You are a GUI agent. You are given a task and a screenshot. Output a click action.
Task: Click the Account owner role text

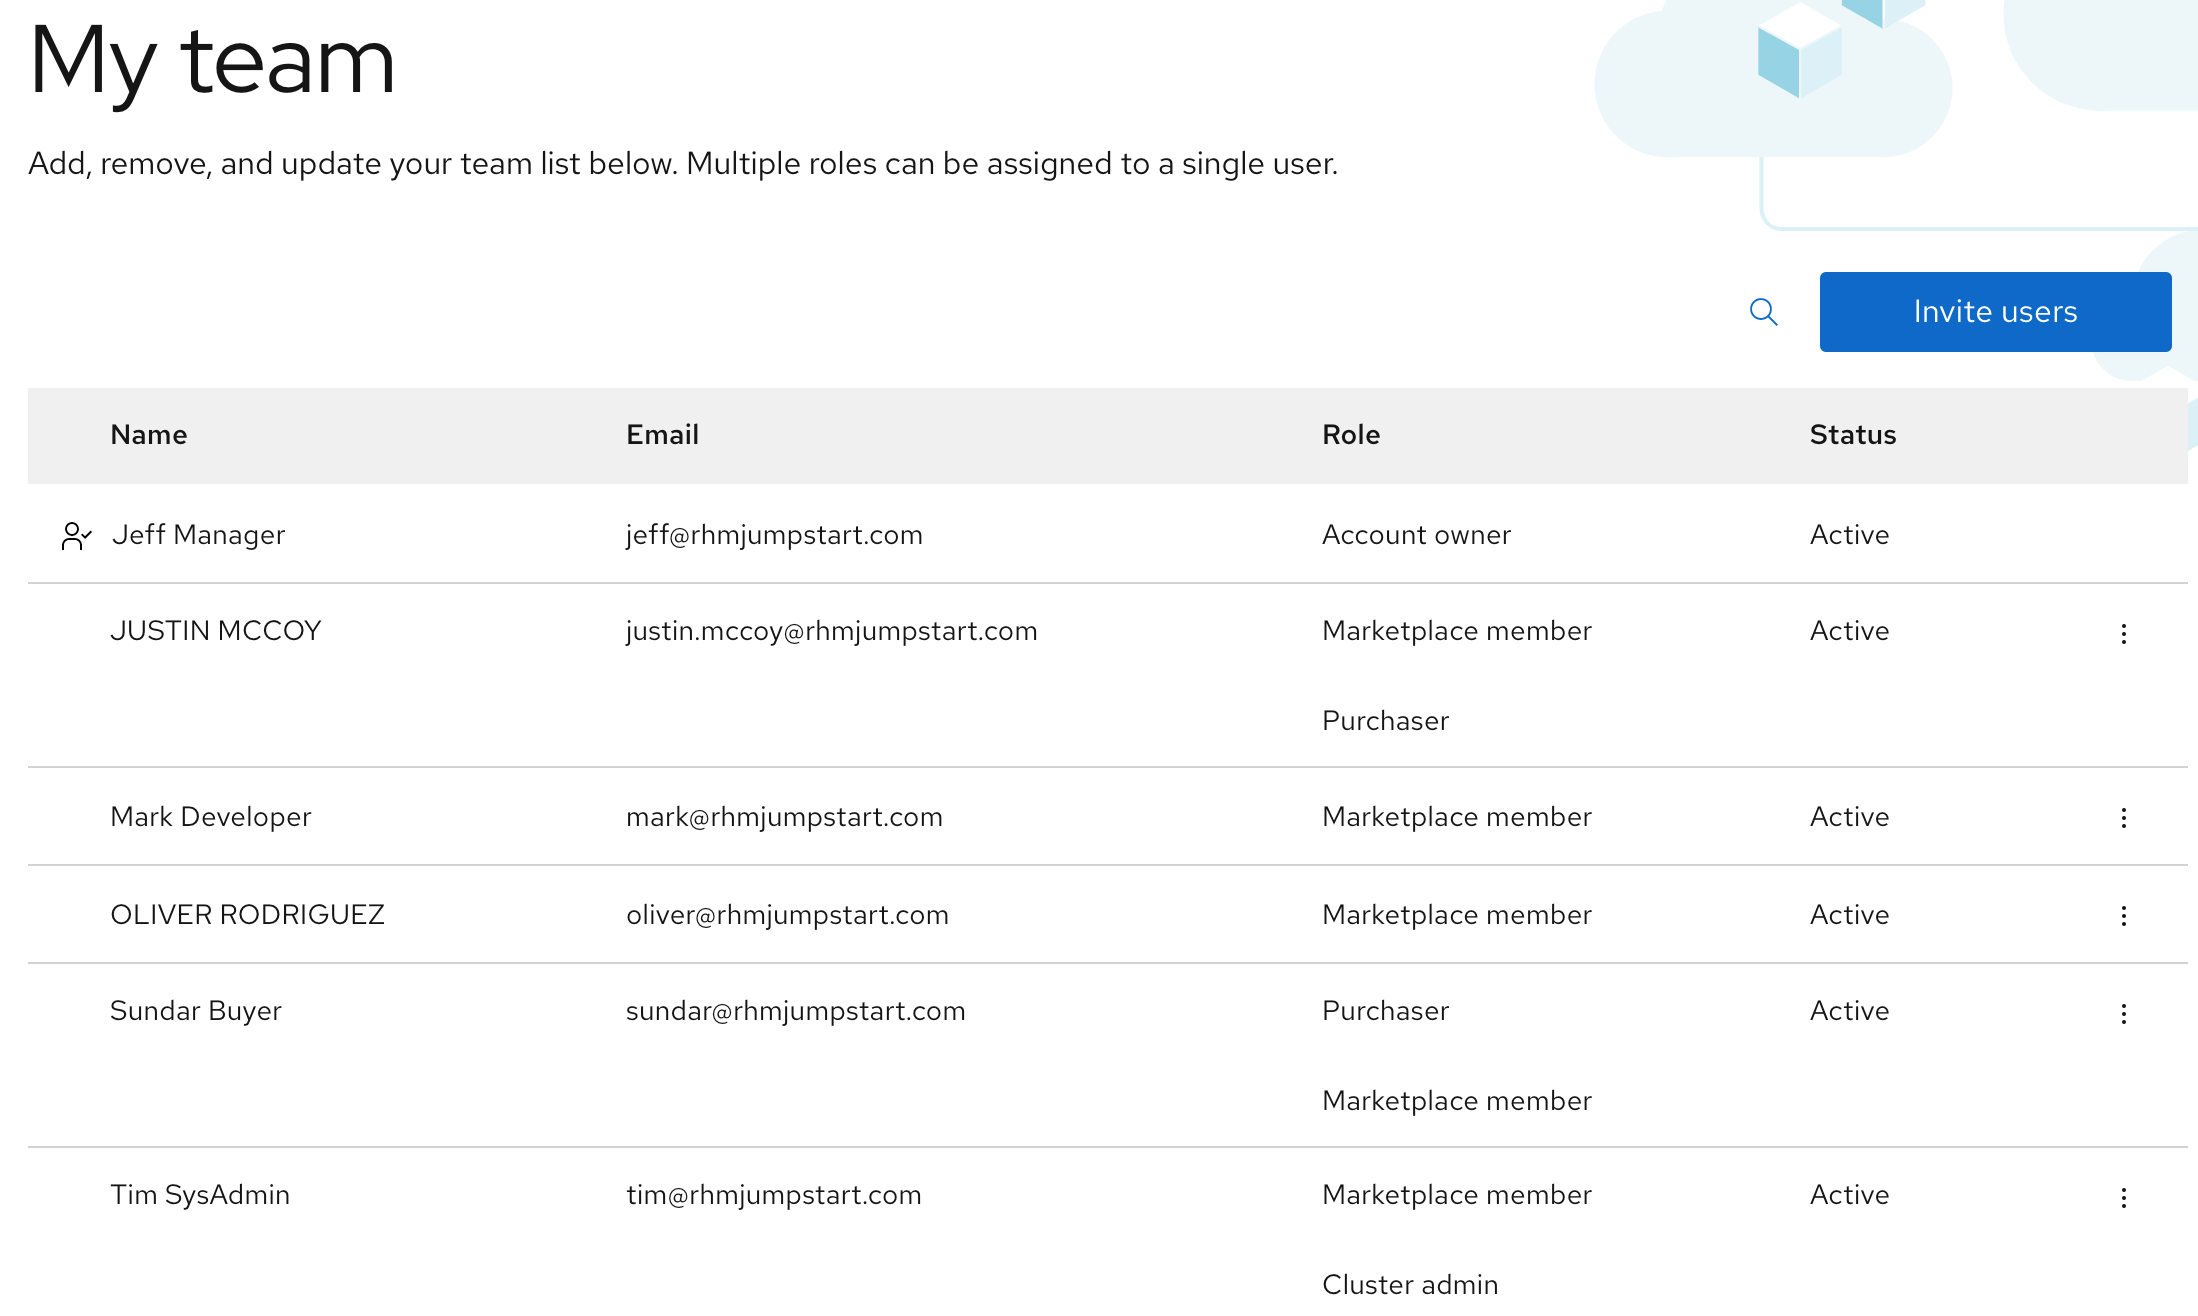[x=1416, y=535]
